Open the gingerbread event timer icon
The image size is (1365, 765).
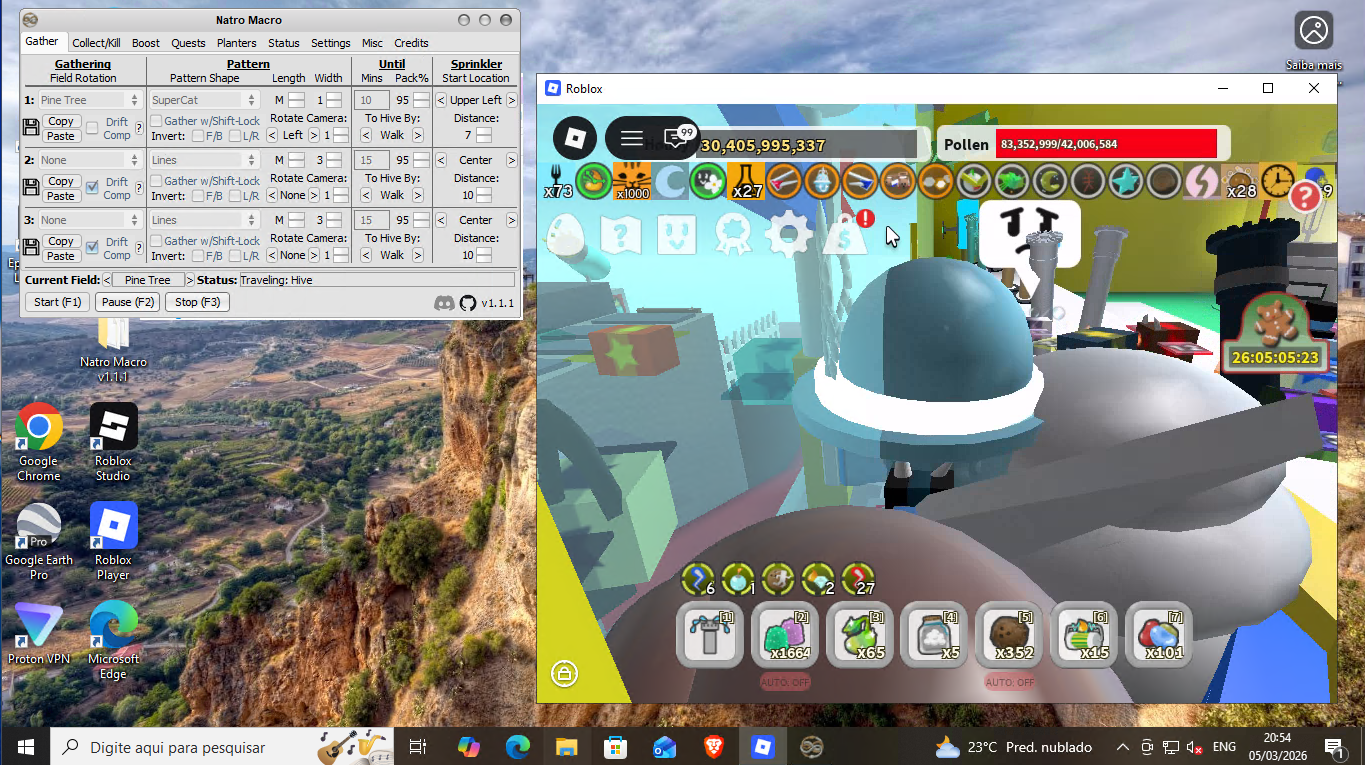[1274, 331]
